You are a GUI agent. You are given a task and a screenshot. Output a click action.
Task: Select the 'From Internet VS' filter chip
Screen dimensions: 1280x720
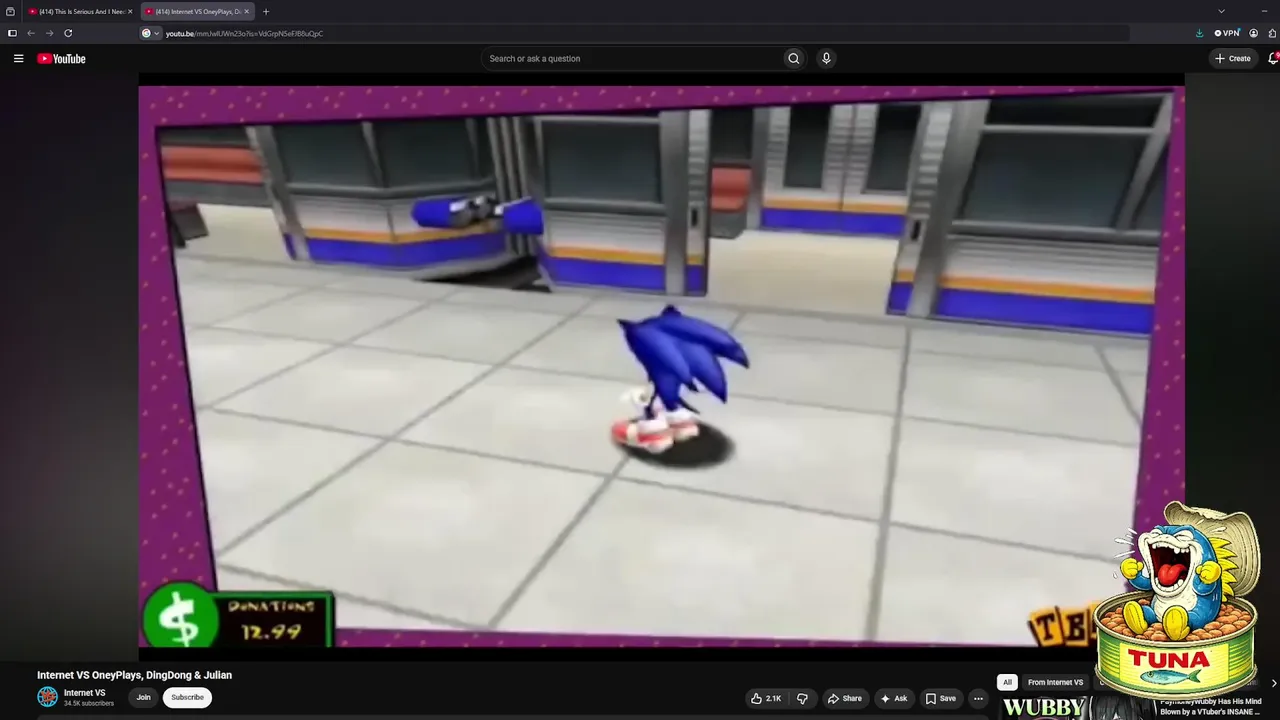pyautogui.click(x=1055, y=682)
